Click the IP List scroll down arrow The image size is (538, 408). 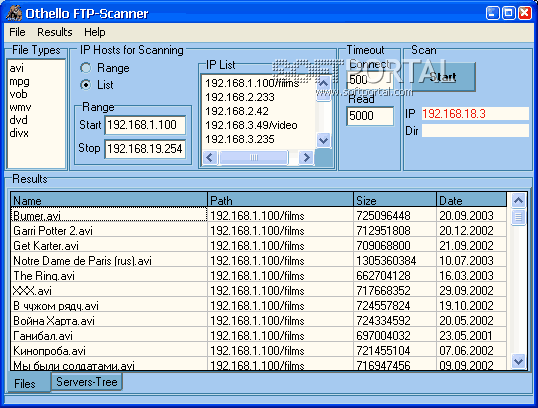click(323, 140)
